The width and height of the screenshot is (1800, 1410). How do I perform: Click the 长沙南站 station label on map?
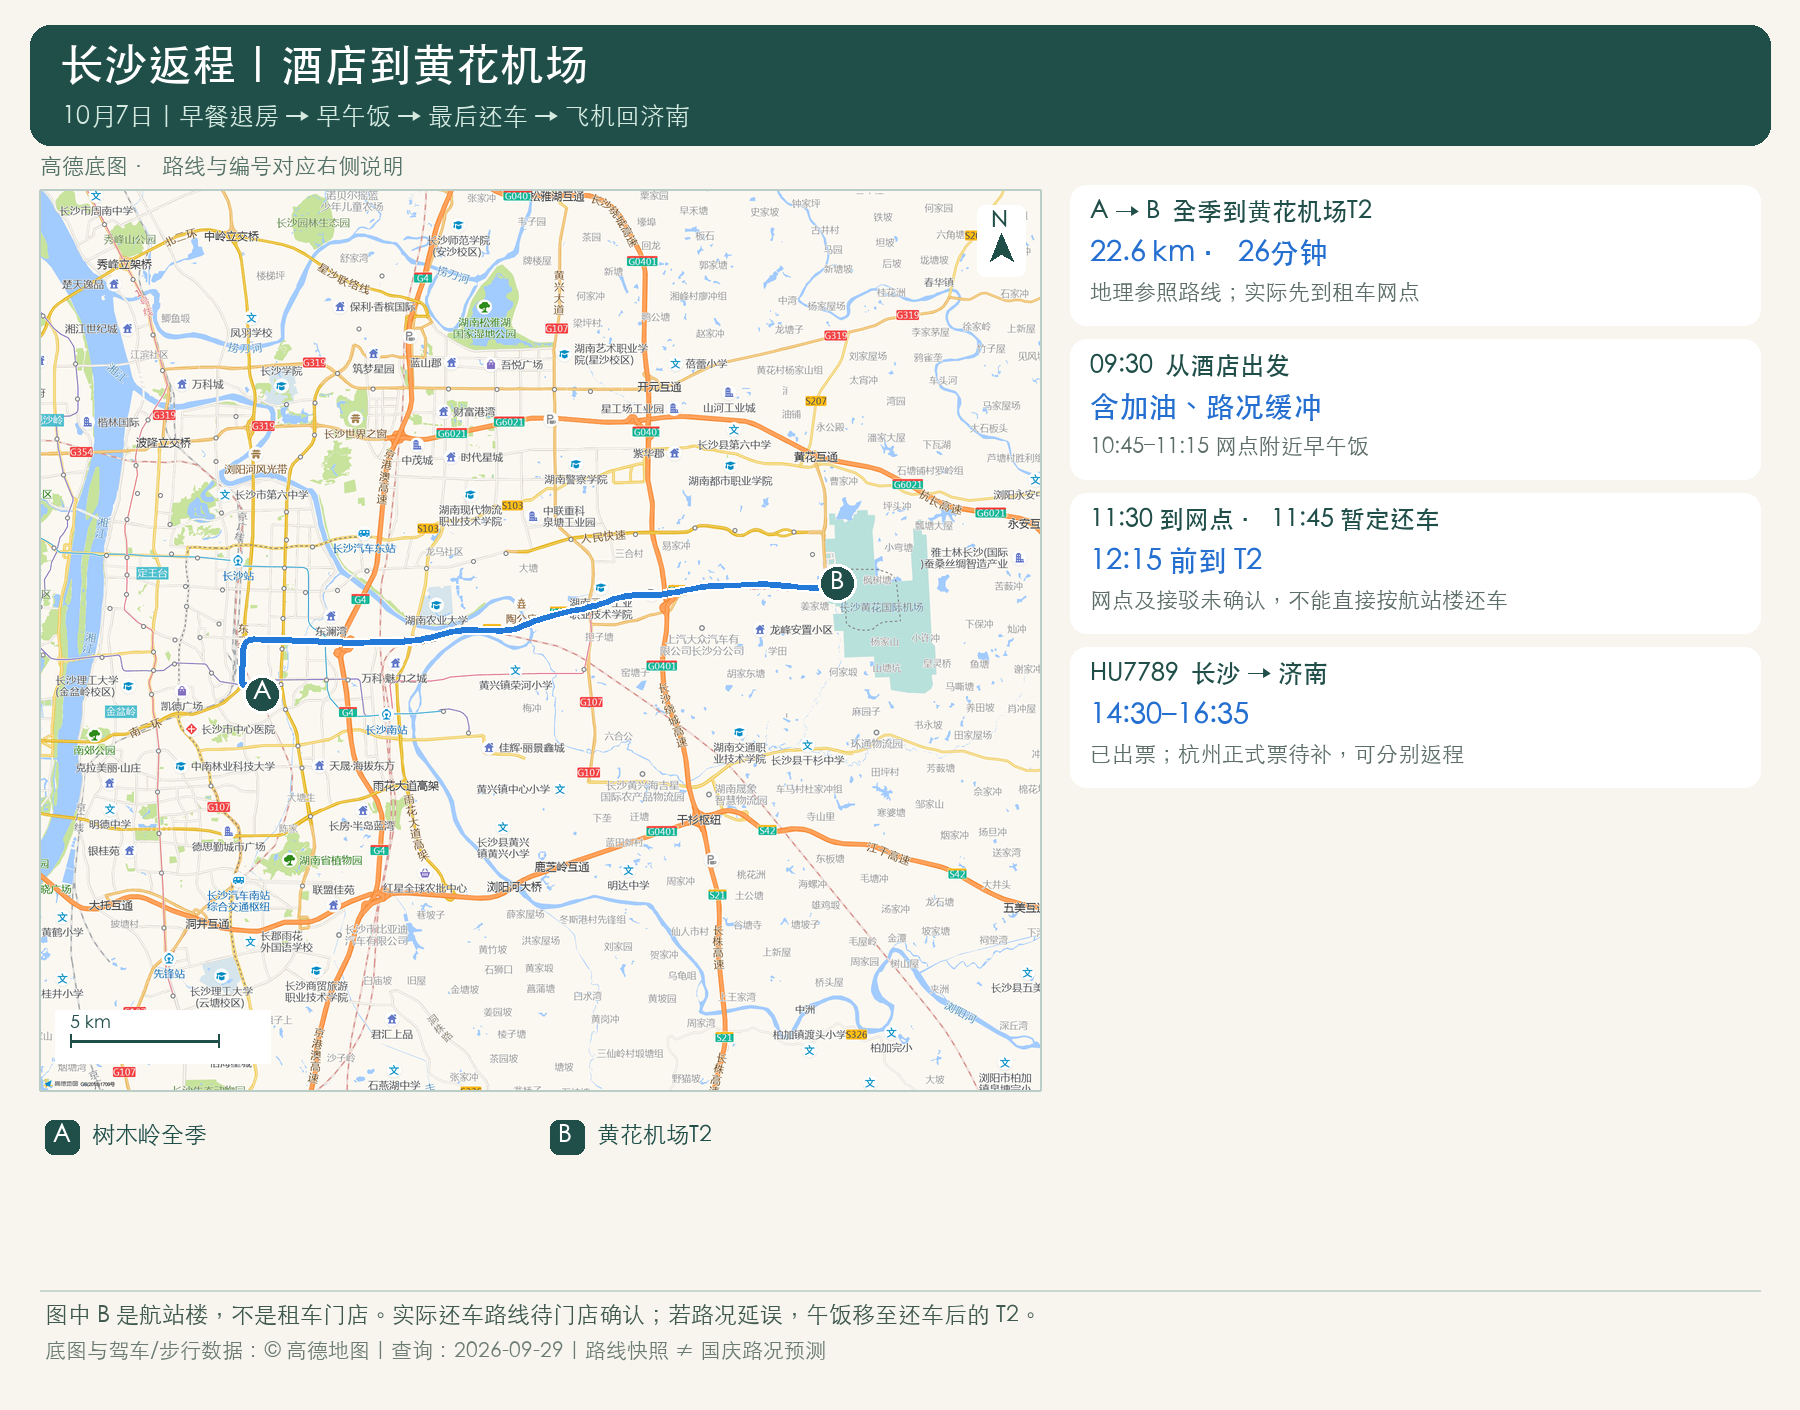coord(386,729)
